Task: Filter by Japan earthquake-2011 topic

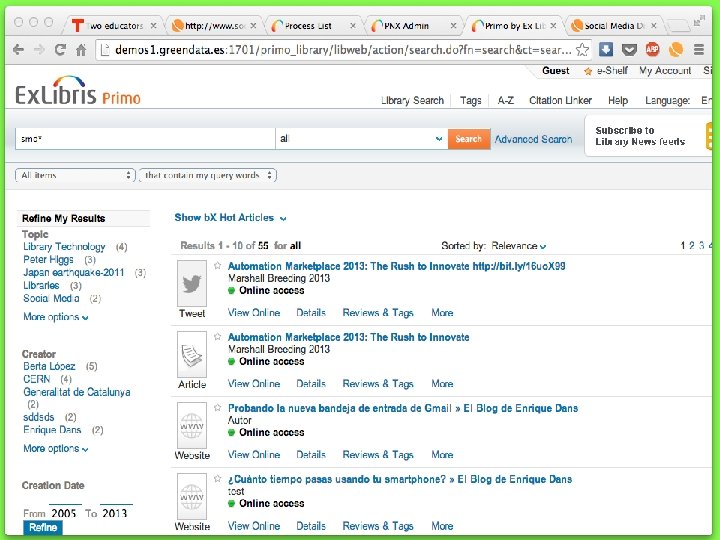Action: tap(73, 272)
